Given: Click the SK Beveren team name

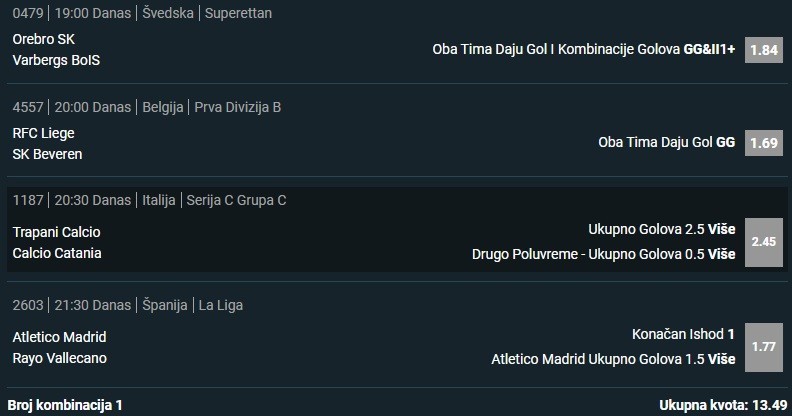Looking at the screenshot, I should (47, 154).
